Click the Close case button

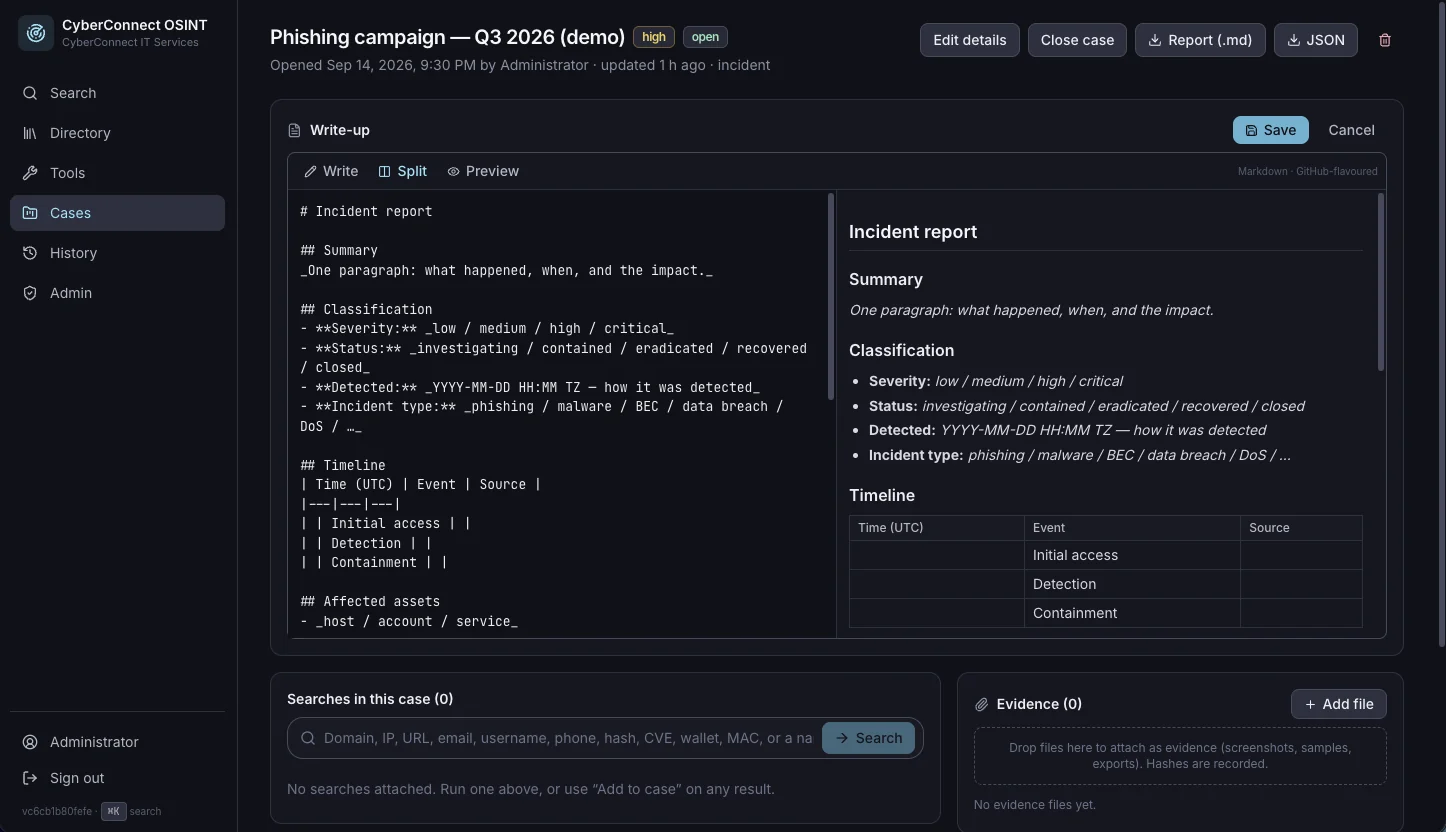pos(1077,40)
